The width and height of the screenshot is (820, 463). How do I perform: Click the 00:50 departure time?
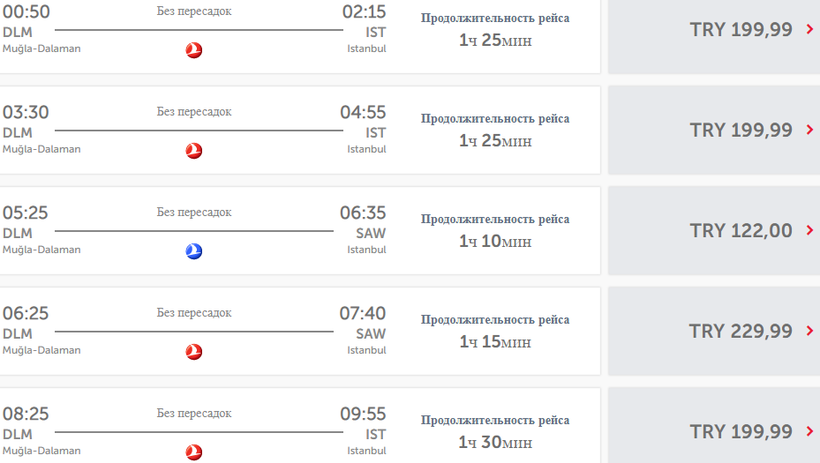pyautogui.click(x=26, y=12)
